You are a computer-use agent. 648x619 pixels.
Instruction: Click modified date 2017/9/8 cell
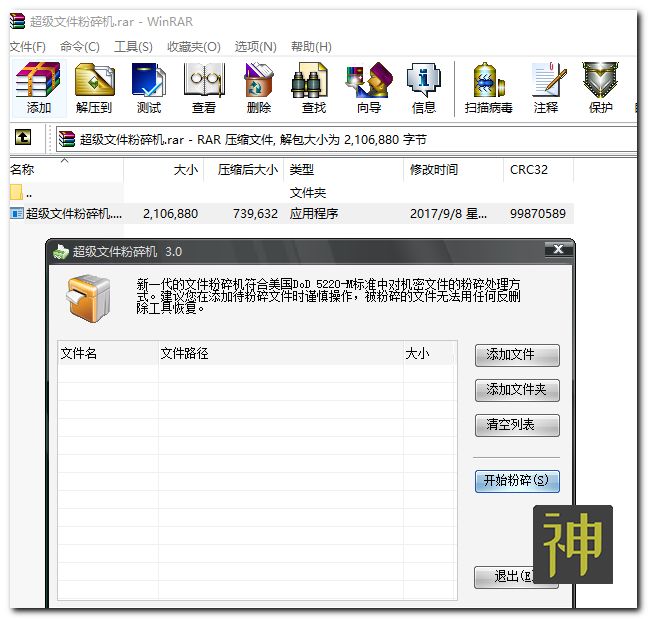448,213
